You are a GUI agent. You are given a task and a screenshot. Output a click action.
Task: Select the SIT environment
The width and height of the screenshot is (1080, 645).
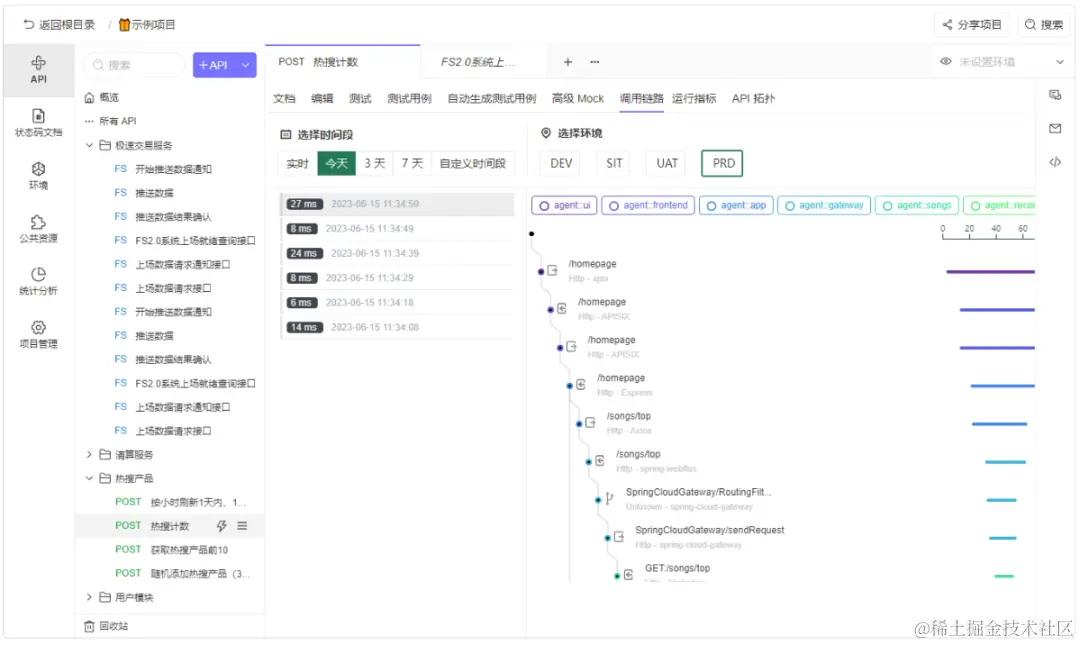pyautogui.click(x=614, y=163)
